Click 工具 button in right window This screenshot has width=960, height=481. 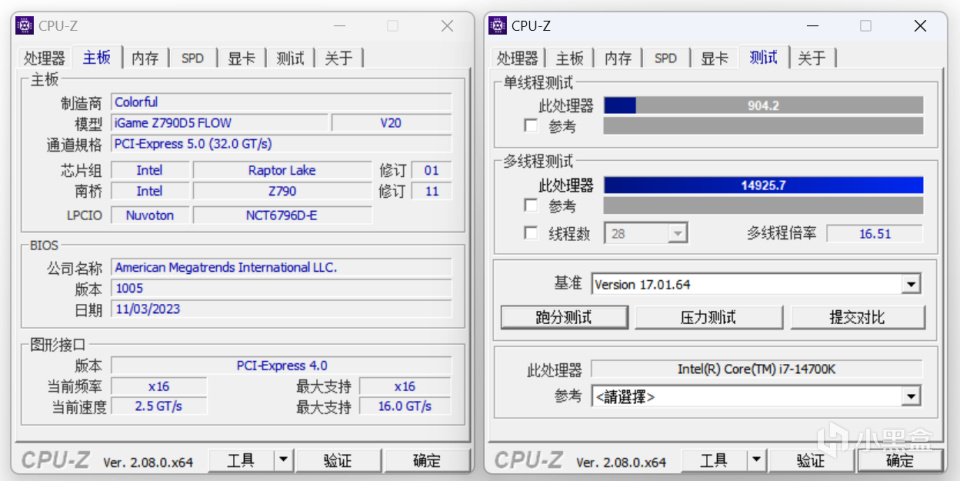click(714, 460)
